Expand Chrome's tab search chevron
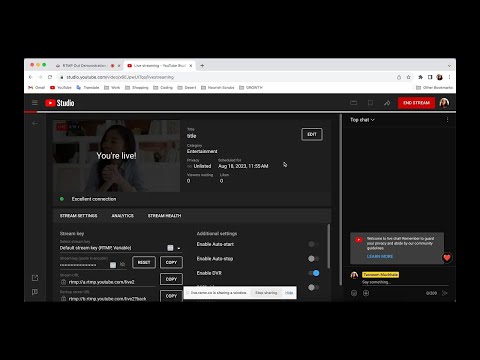 pyautogui.click(x=449, y=66)
